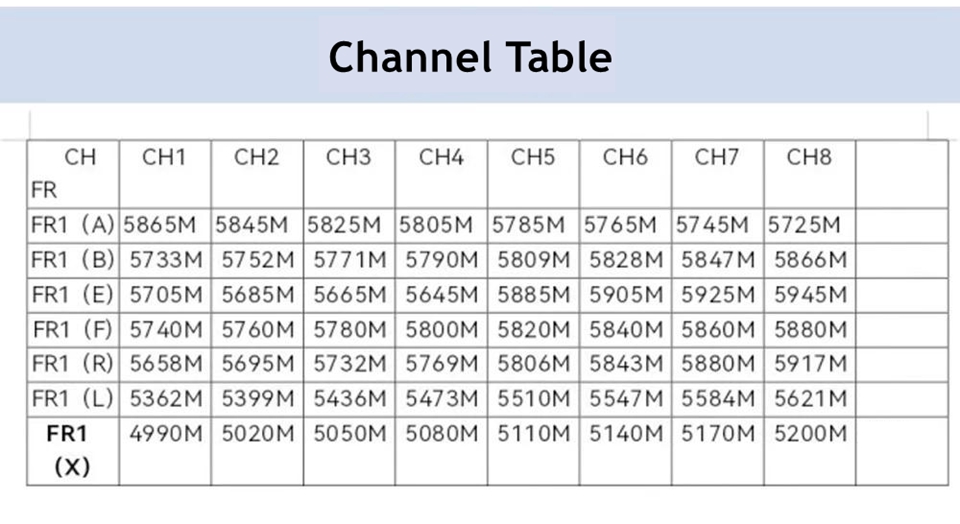Click the 5510M cell in band L

tap(533, 399)
